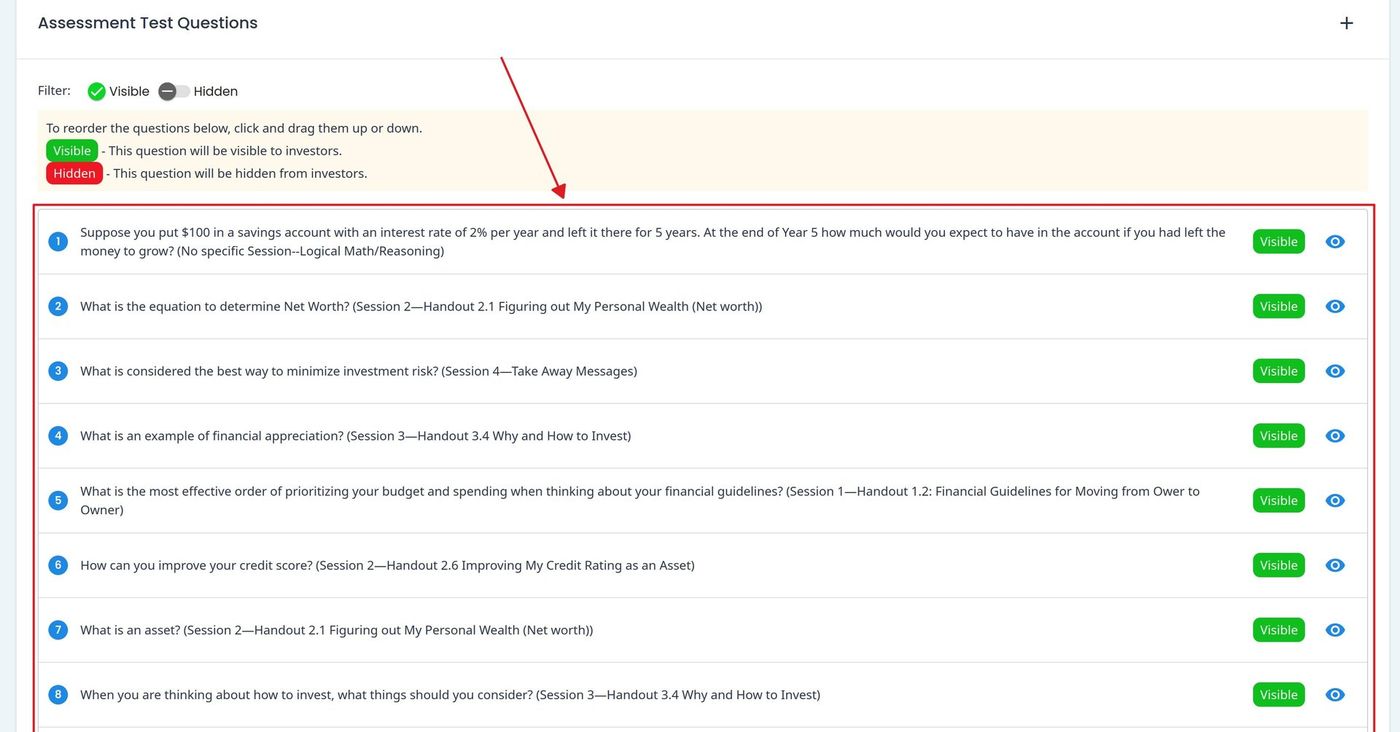The height and width of the screenshot is (732, 1400).
Task: Click the number 2 badge
Action: click(x=58, y=307)
